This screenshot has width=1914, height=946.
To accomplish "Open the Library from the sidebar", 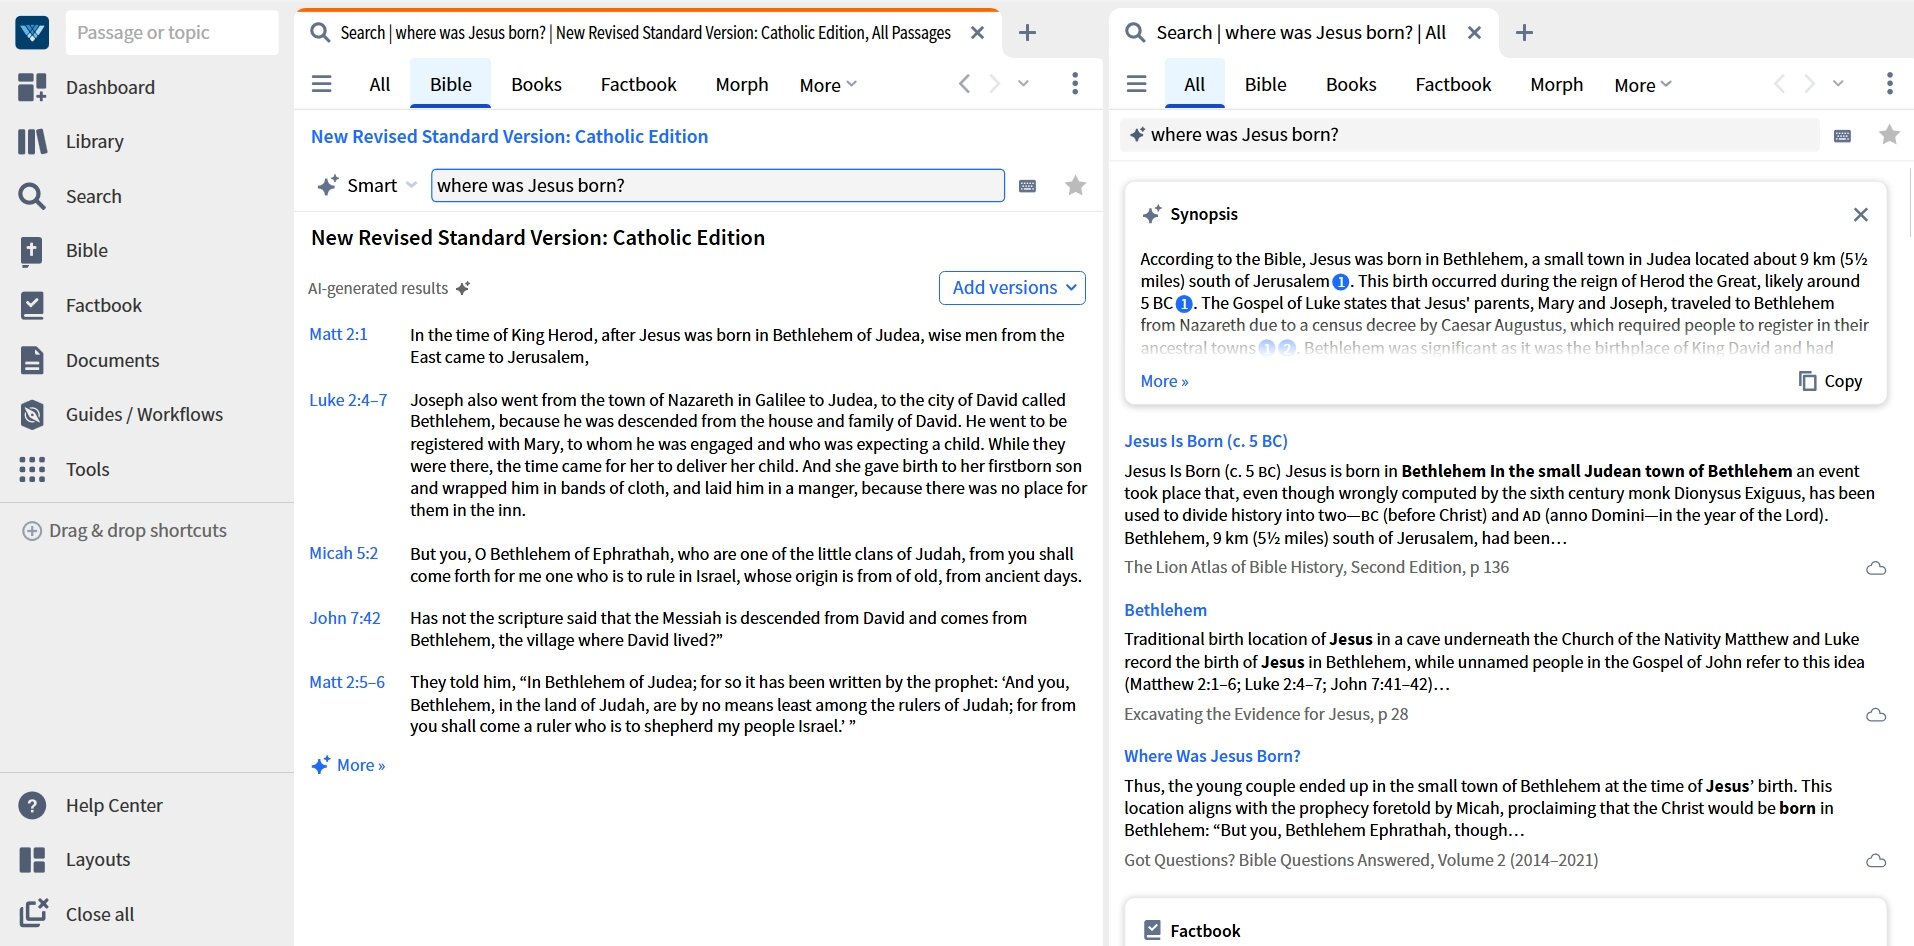I will (71, 141).
